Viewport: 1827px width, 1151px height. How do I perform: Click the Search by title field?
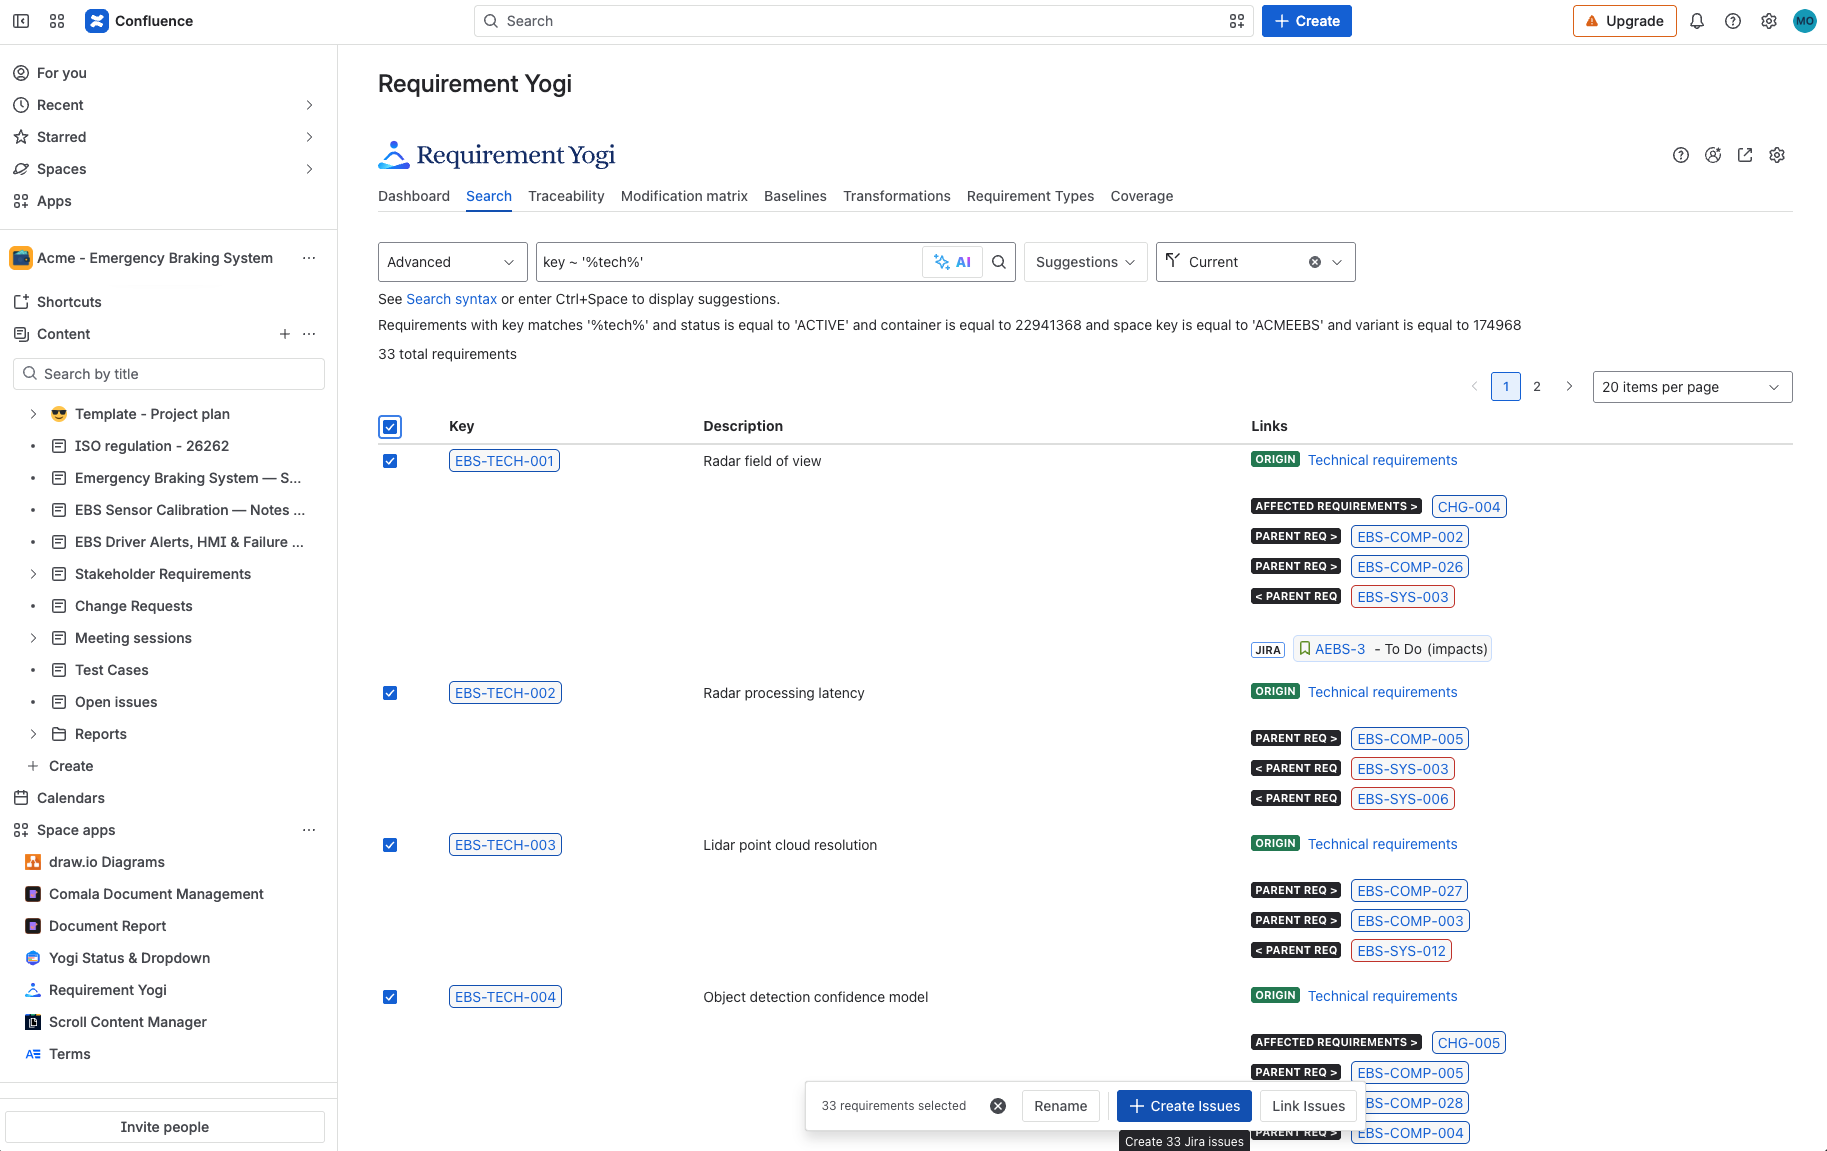(x=169, y=374)
